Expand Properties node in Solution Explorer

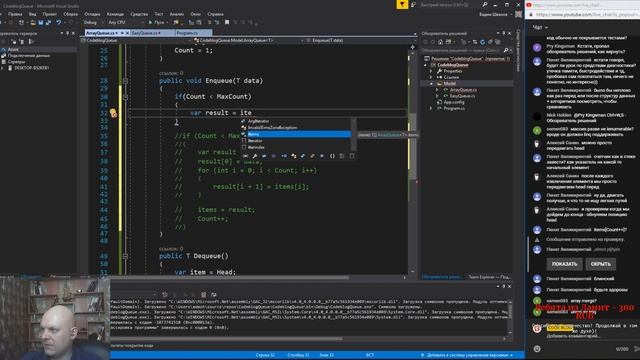[431, 71]
